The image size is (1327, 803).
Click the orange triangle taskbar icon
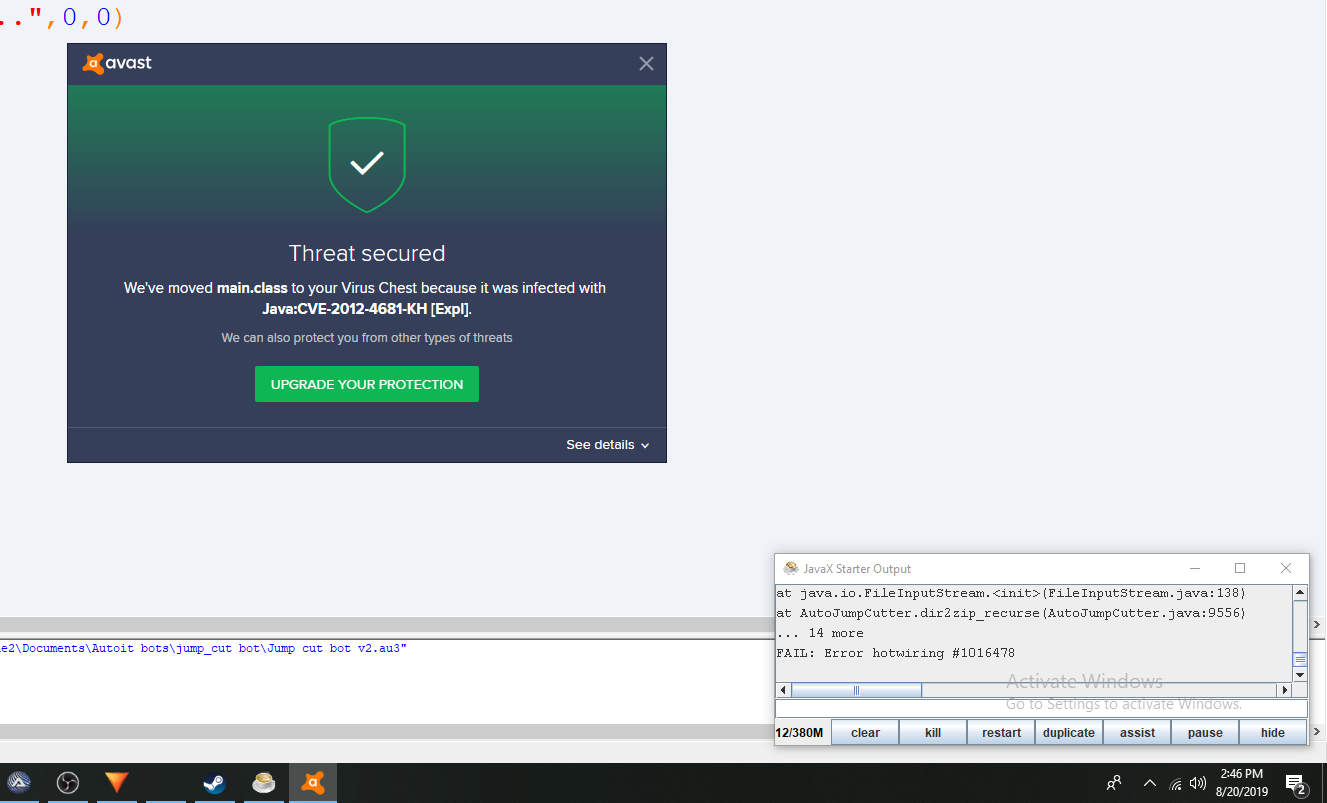[x=117, y=783]
